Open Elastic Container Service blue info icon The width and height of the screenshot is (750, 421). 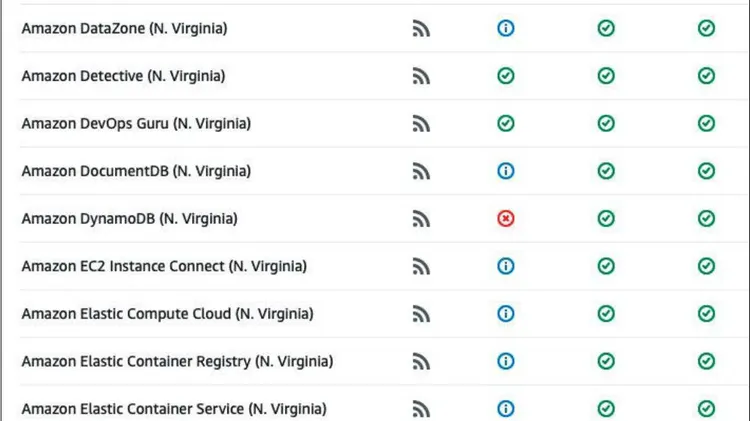coord(506,409)
